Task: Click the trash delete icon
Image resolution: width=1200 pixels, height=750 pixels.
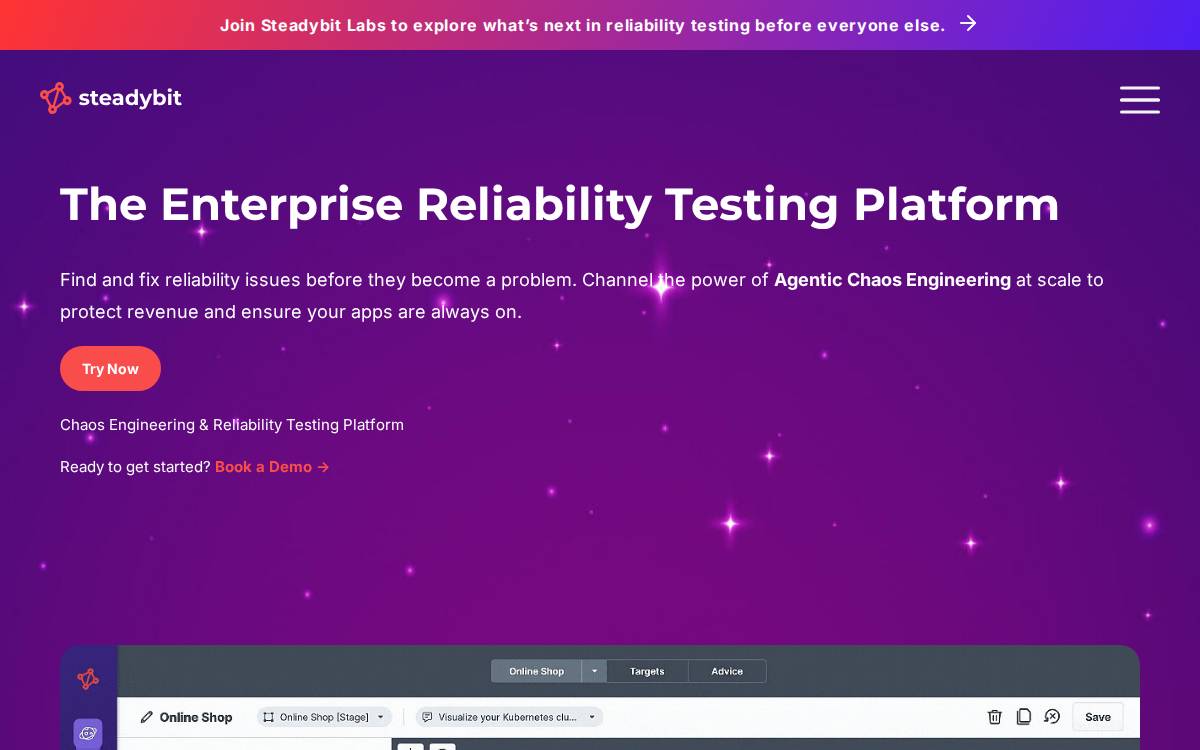Action: 994,716
